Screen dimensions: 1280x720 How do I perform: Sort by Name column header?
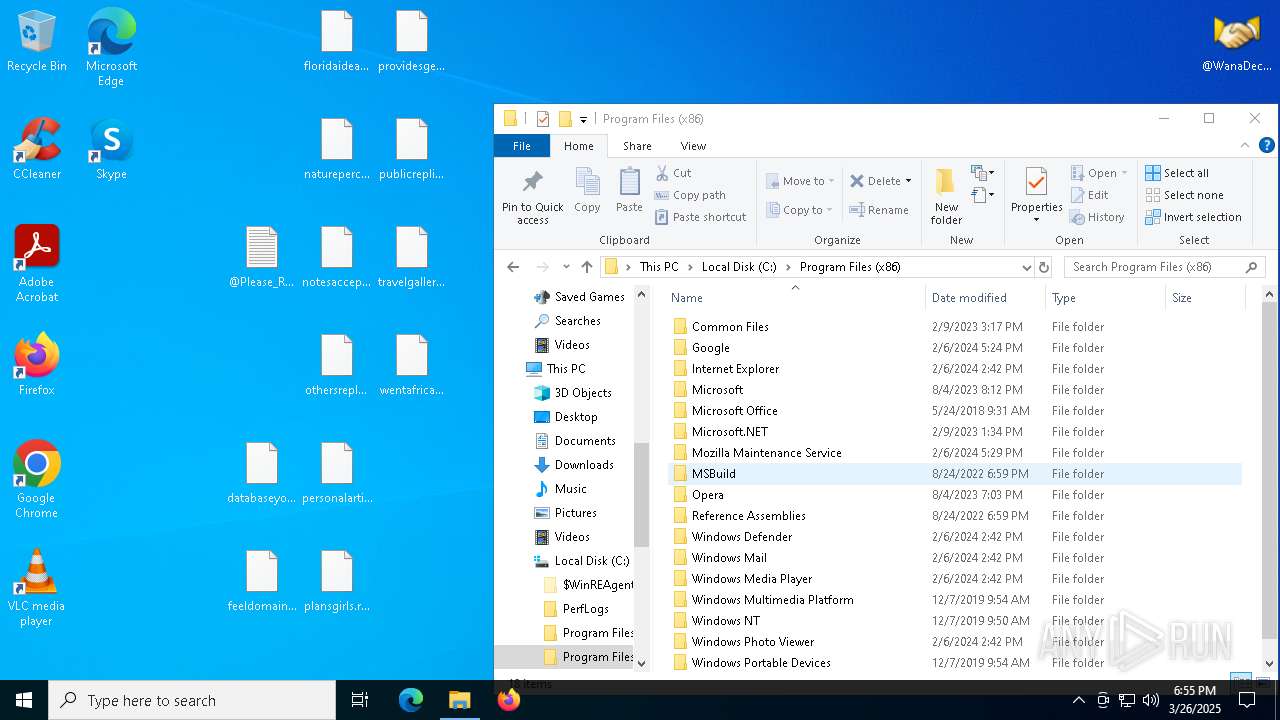click(795, 298)
